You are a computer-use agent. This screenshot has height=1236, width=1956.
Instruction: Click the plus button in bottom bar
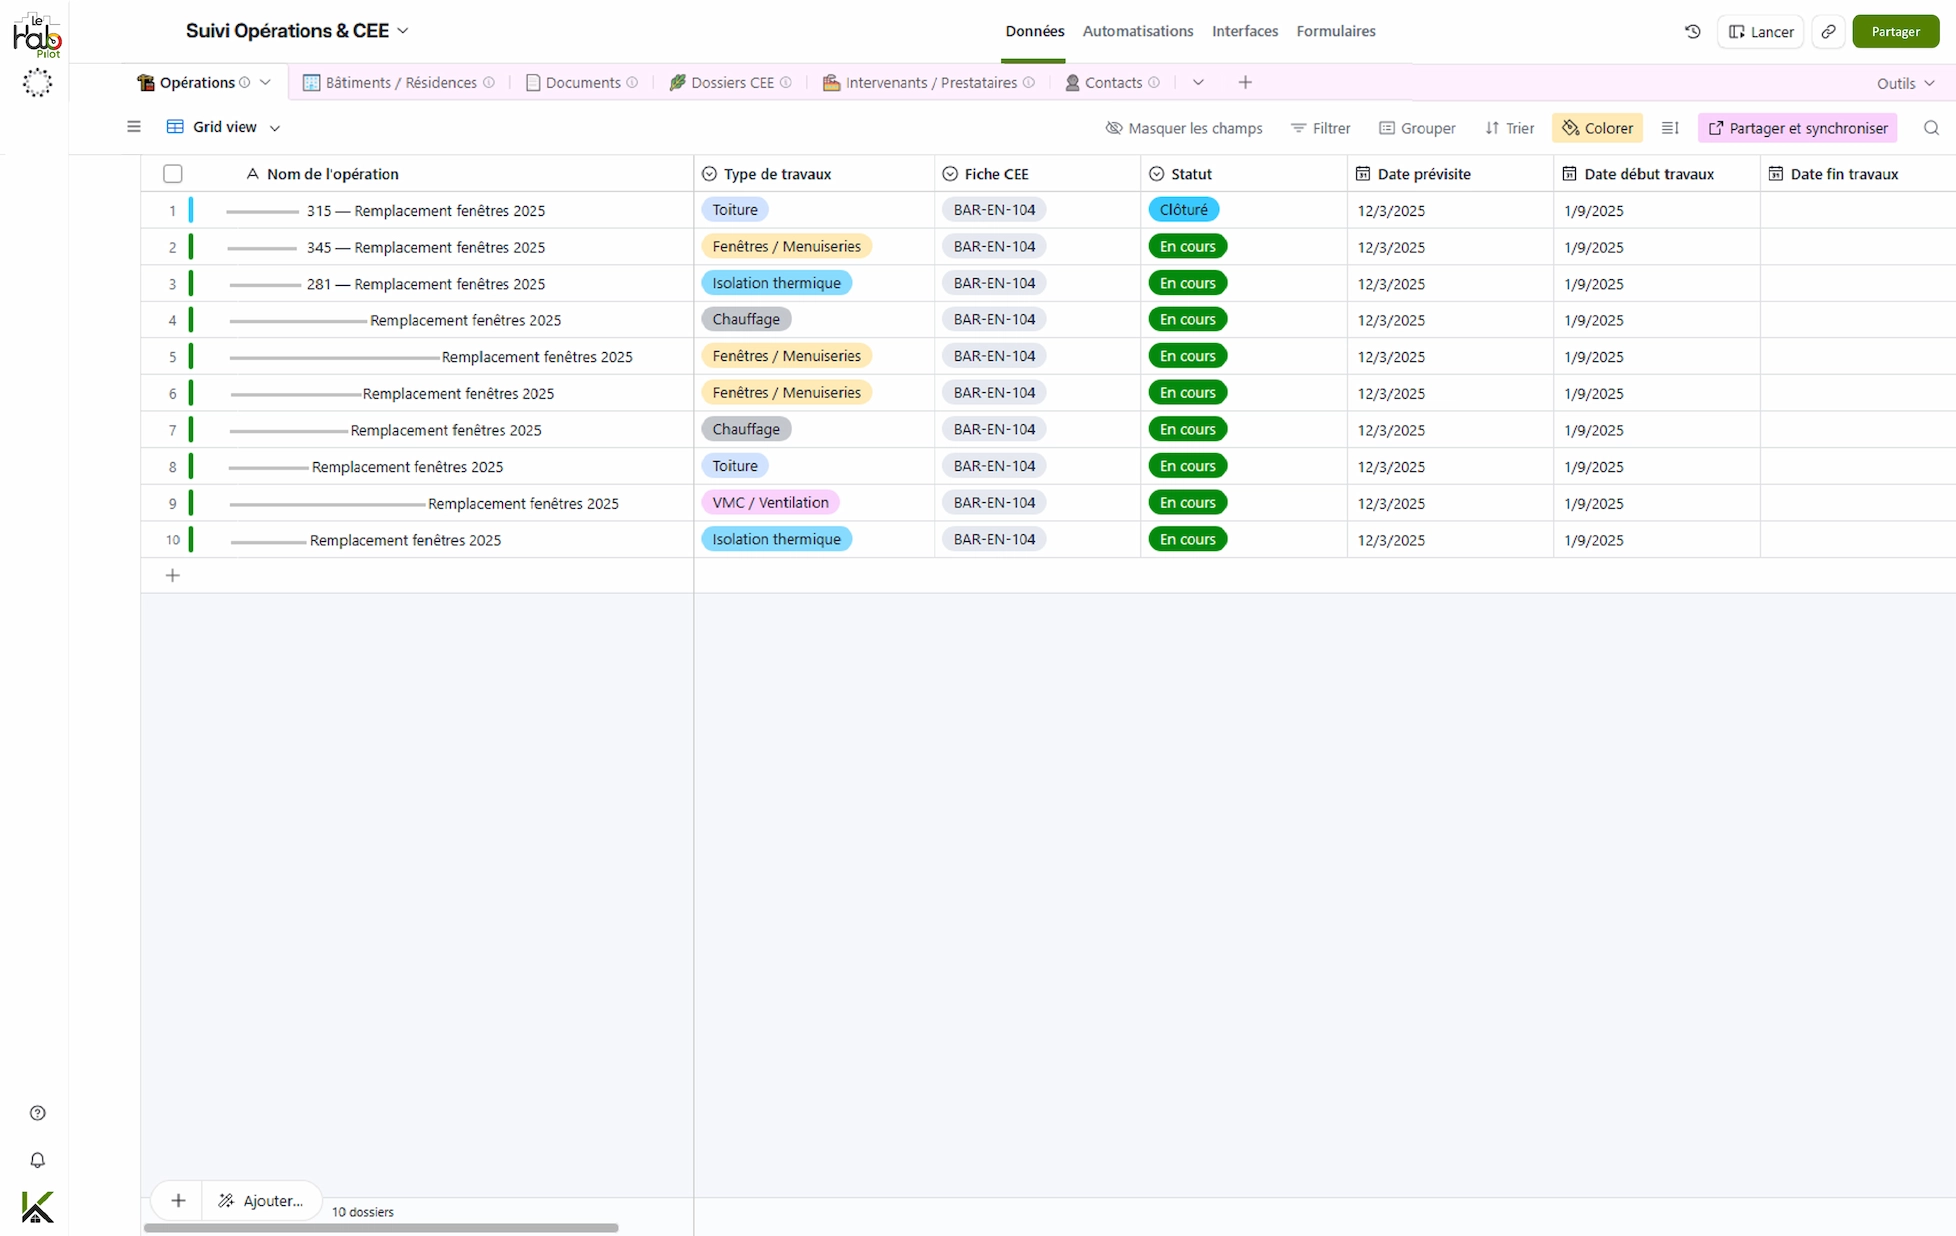click(178, 1201)
